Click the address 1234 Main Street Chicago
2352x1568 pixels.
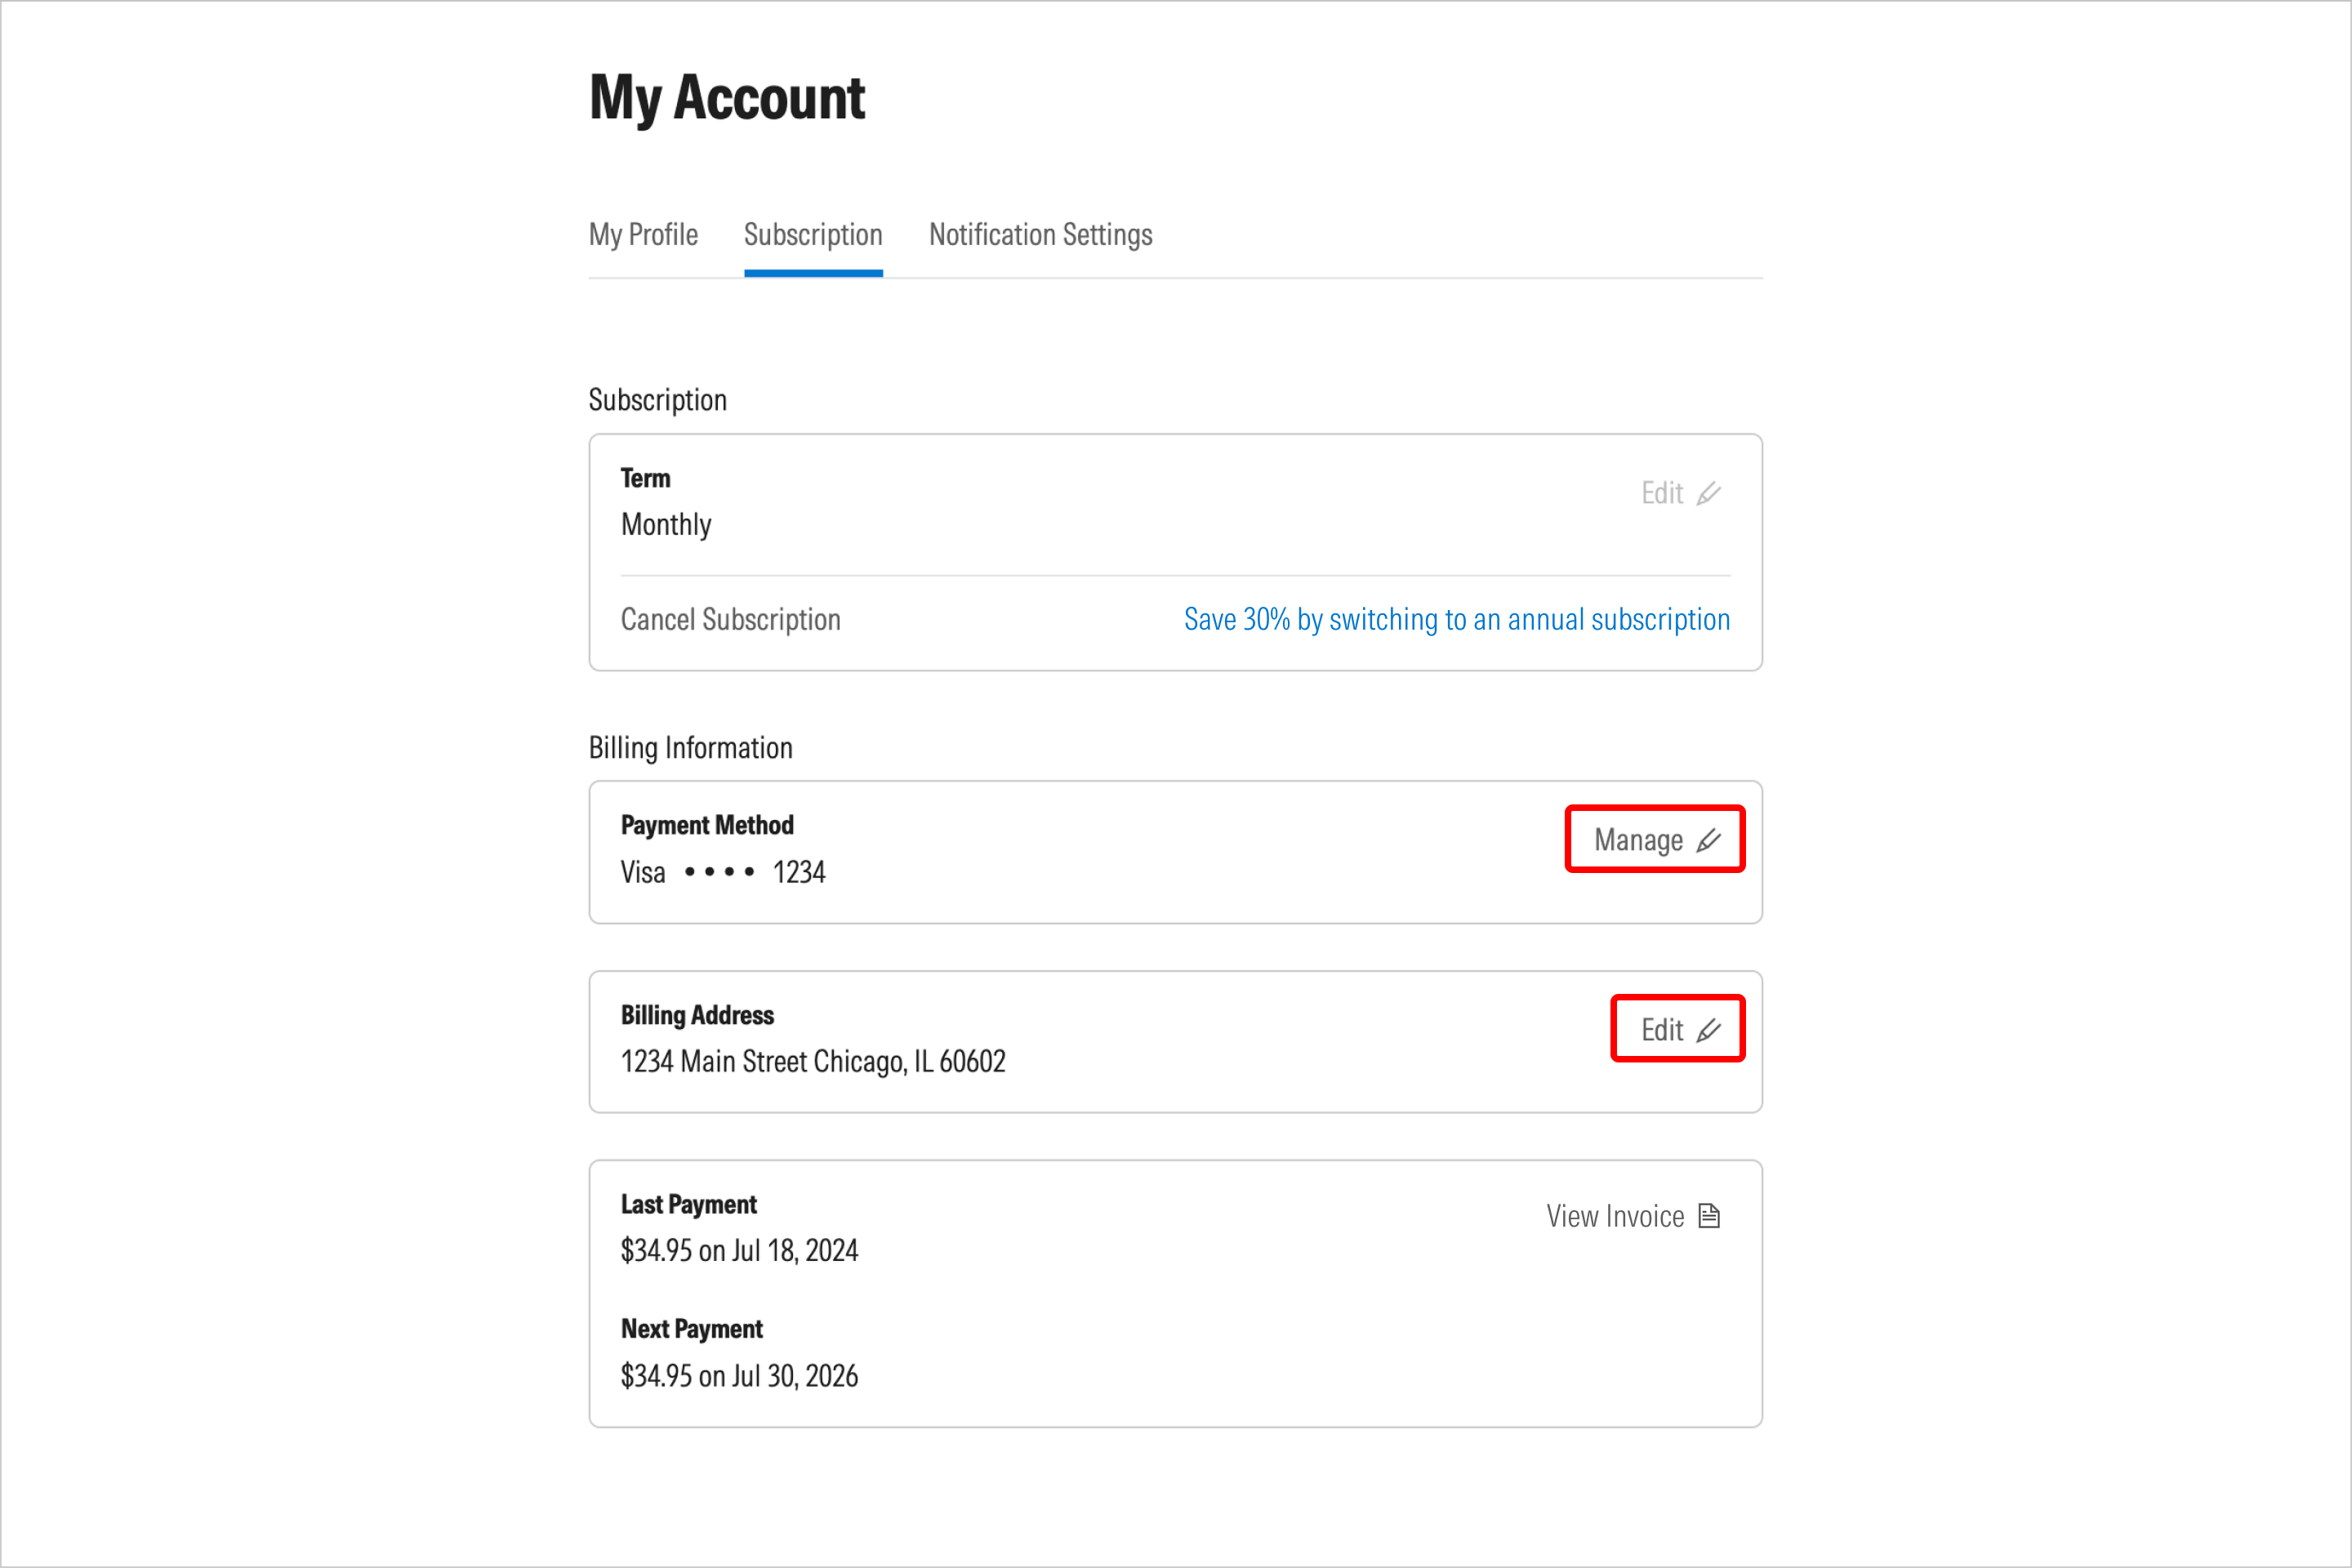pos(813,1062)
